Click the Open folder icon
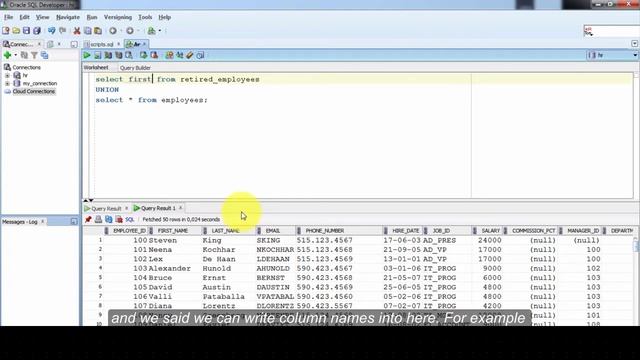The height and width of the screenshot is (360, 640). (16, 31)
